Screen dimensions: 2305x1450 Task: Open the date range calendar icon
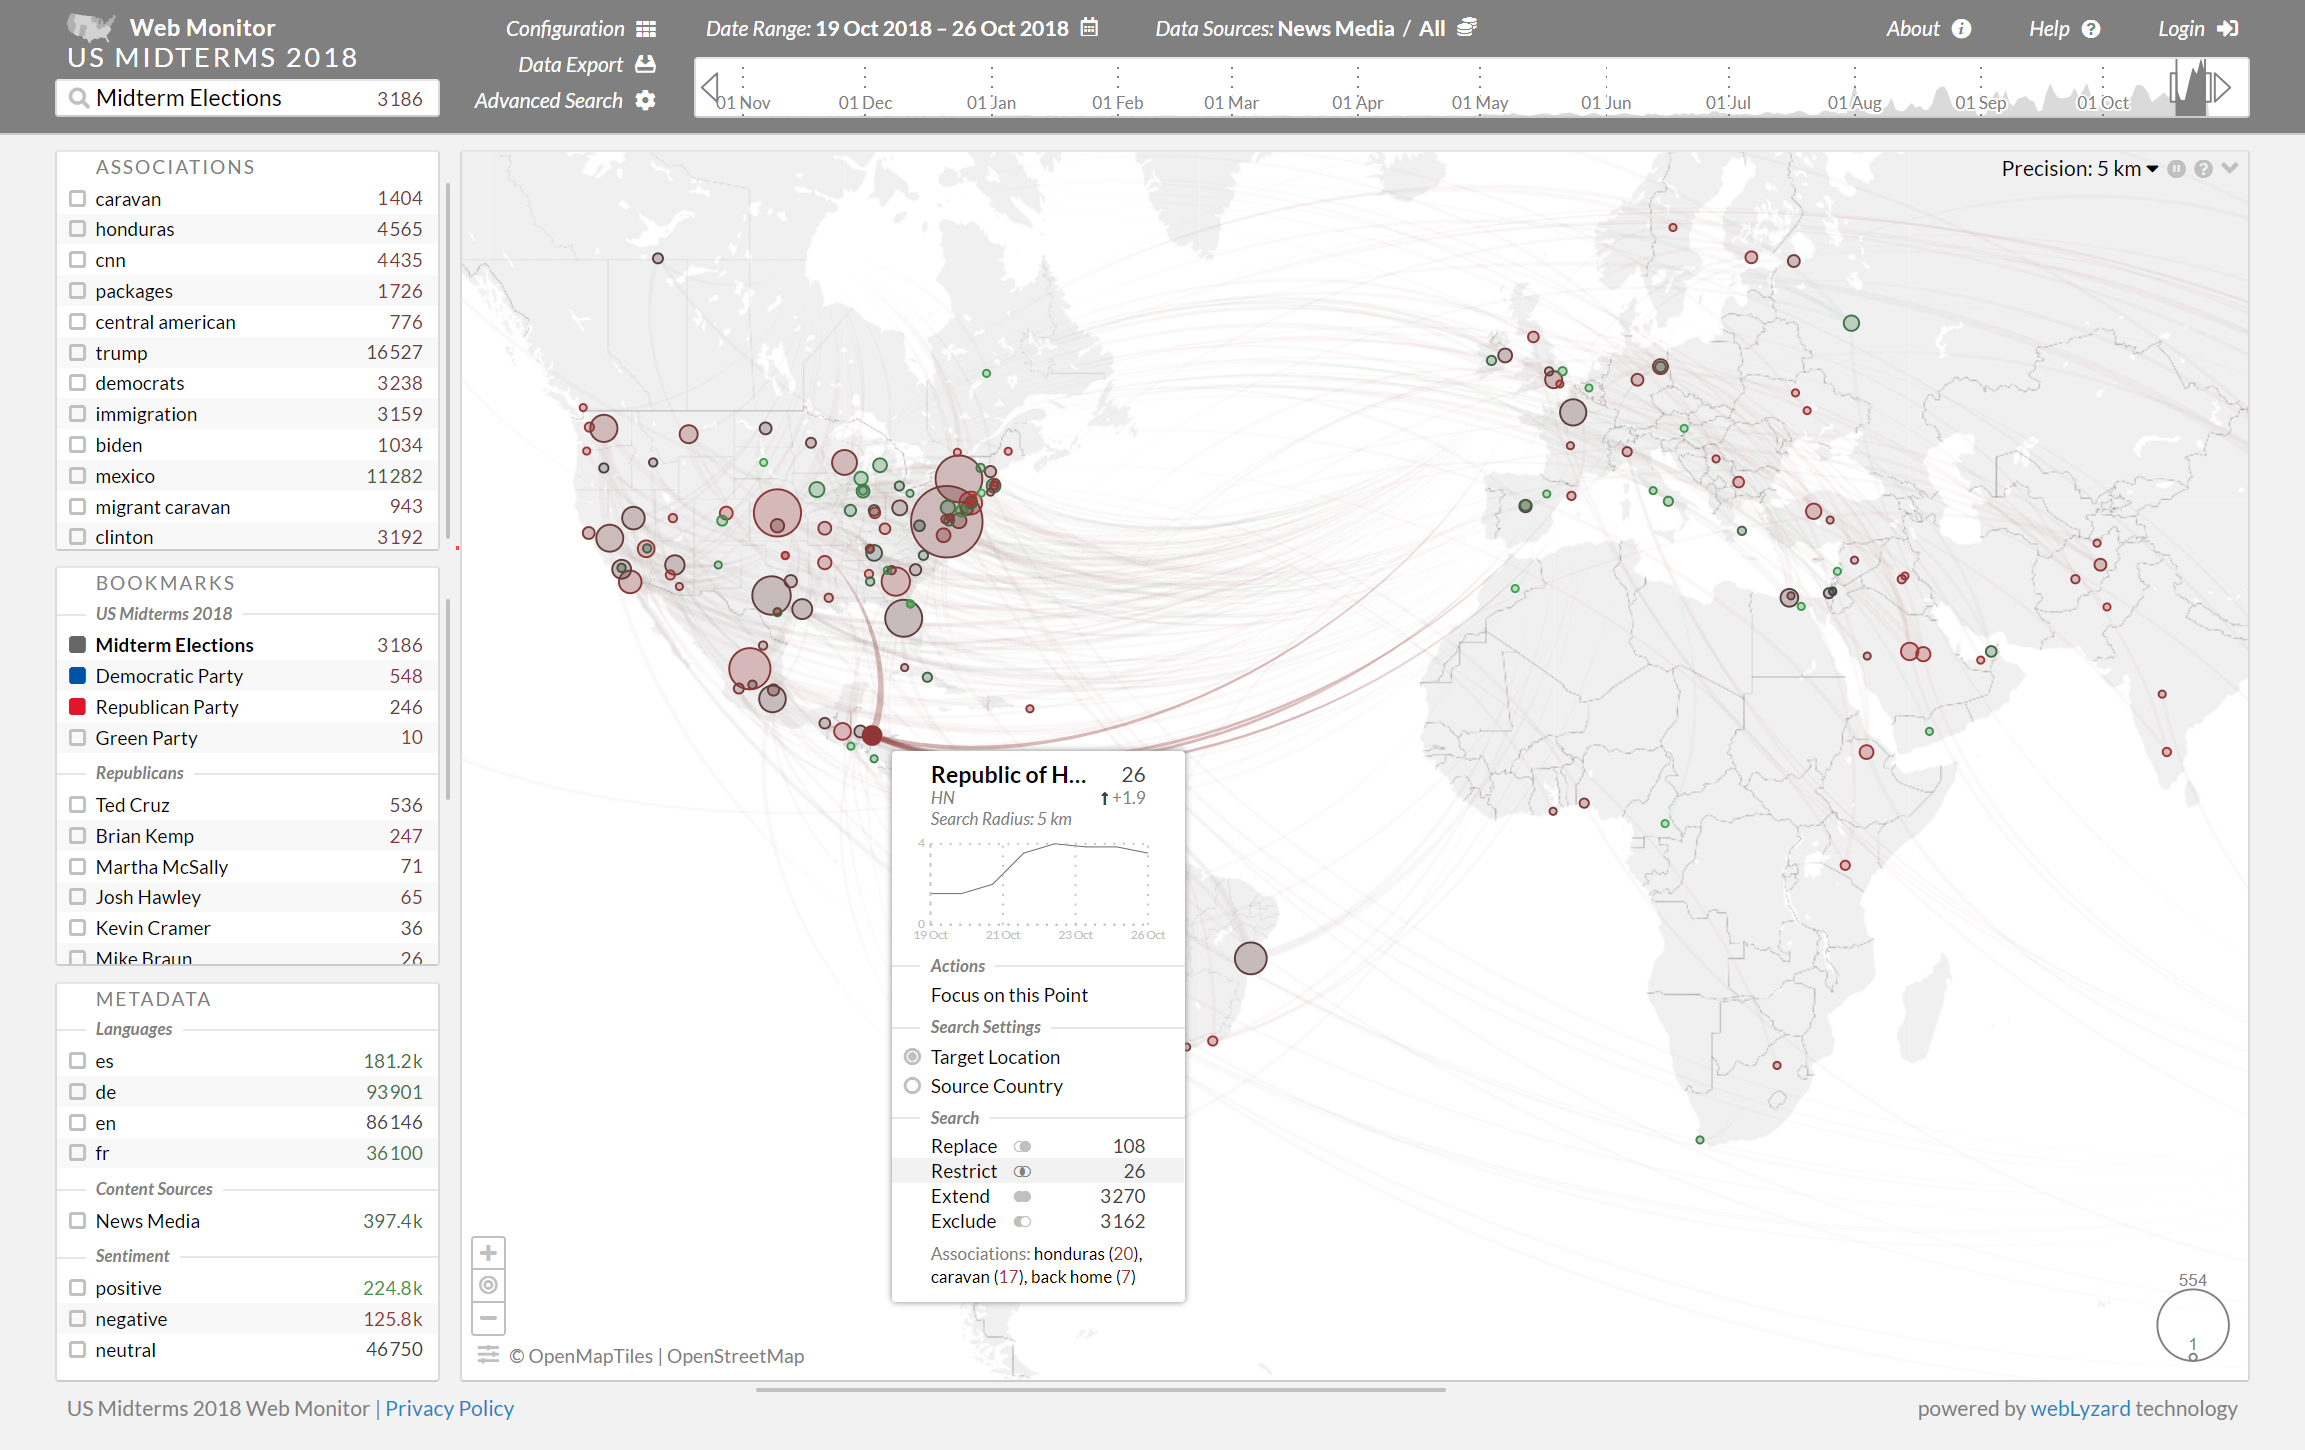pyautogui.click(x=1090, y=28)
